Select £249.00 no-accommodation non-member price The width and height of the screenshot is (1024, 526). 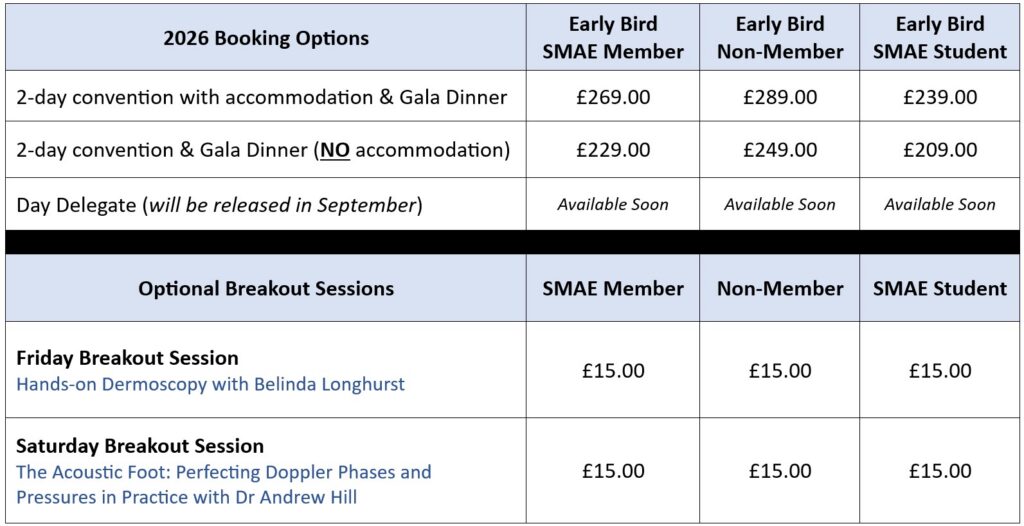pos(780,150)
